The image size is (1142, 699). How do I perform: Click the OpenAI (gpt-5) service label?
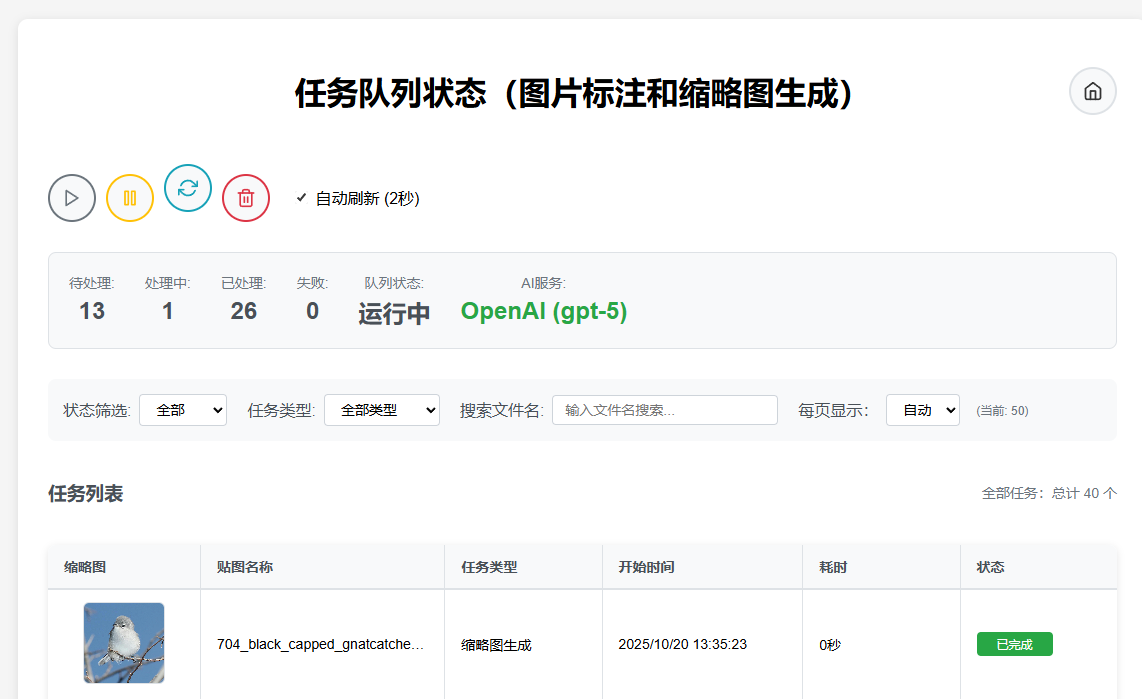coord(544,311)
